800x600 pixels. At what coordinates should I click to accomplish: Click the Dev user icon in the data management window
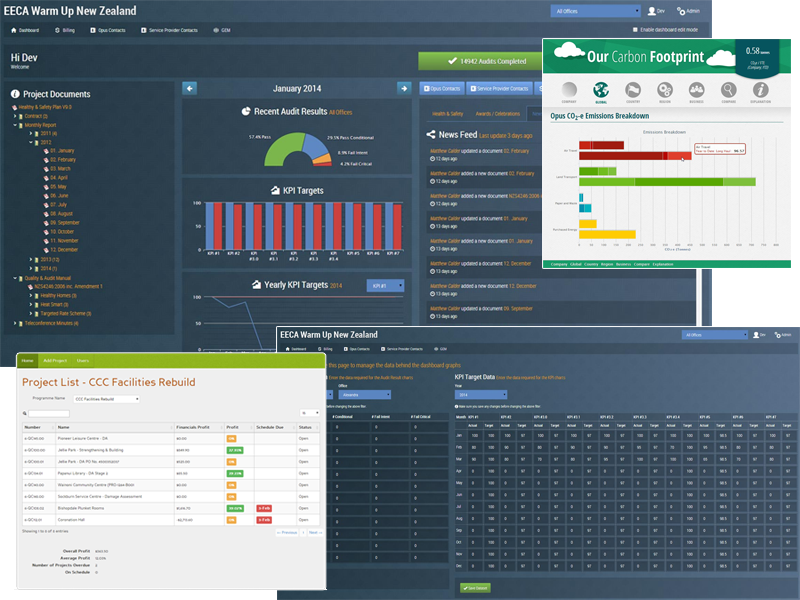(756, 335)
